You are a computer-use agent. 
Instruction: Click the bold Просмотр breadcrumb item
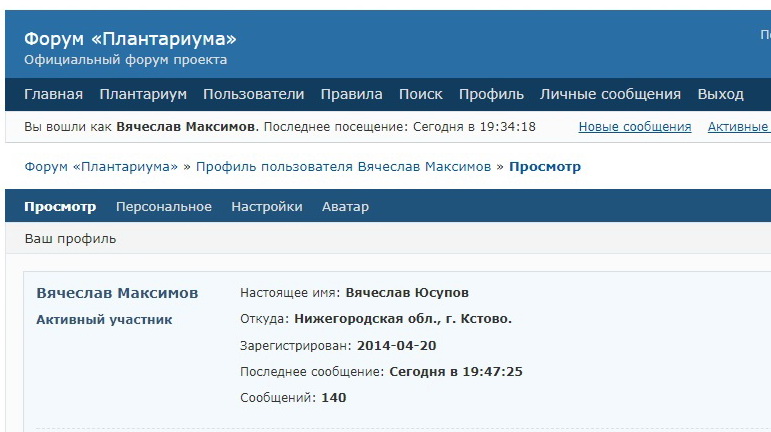pyautogui.click(x=545, y=166)
